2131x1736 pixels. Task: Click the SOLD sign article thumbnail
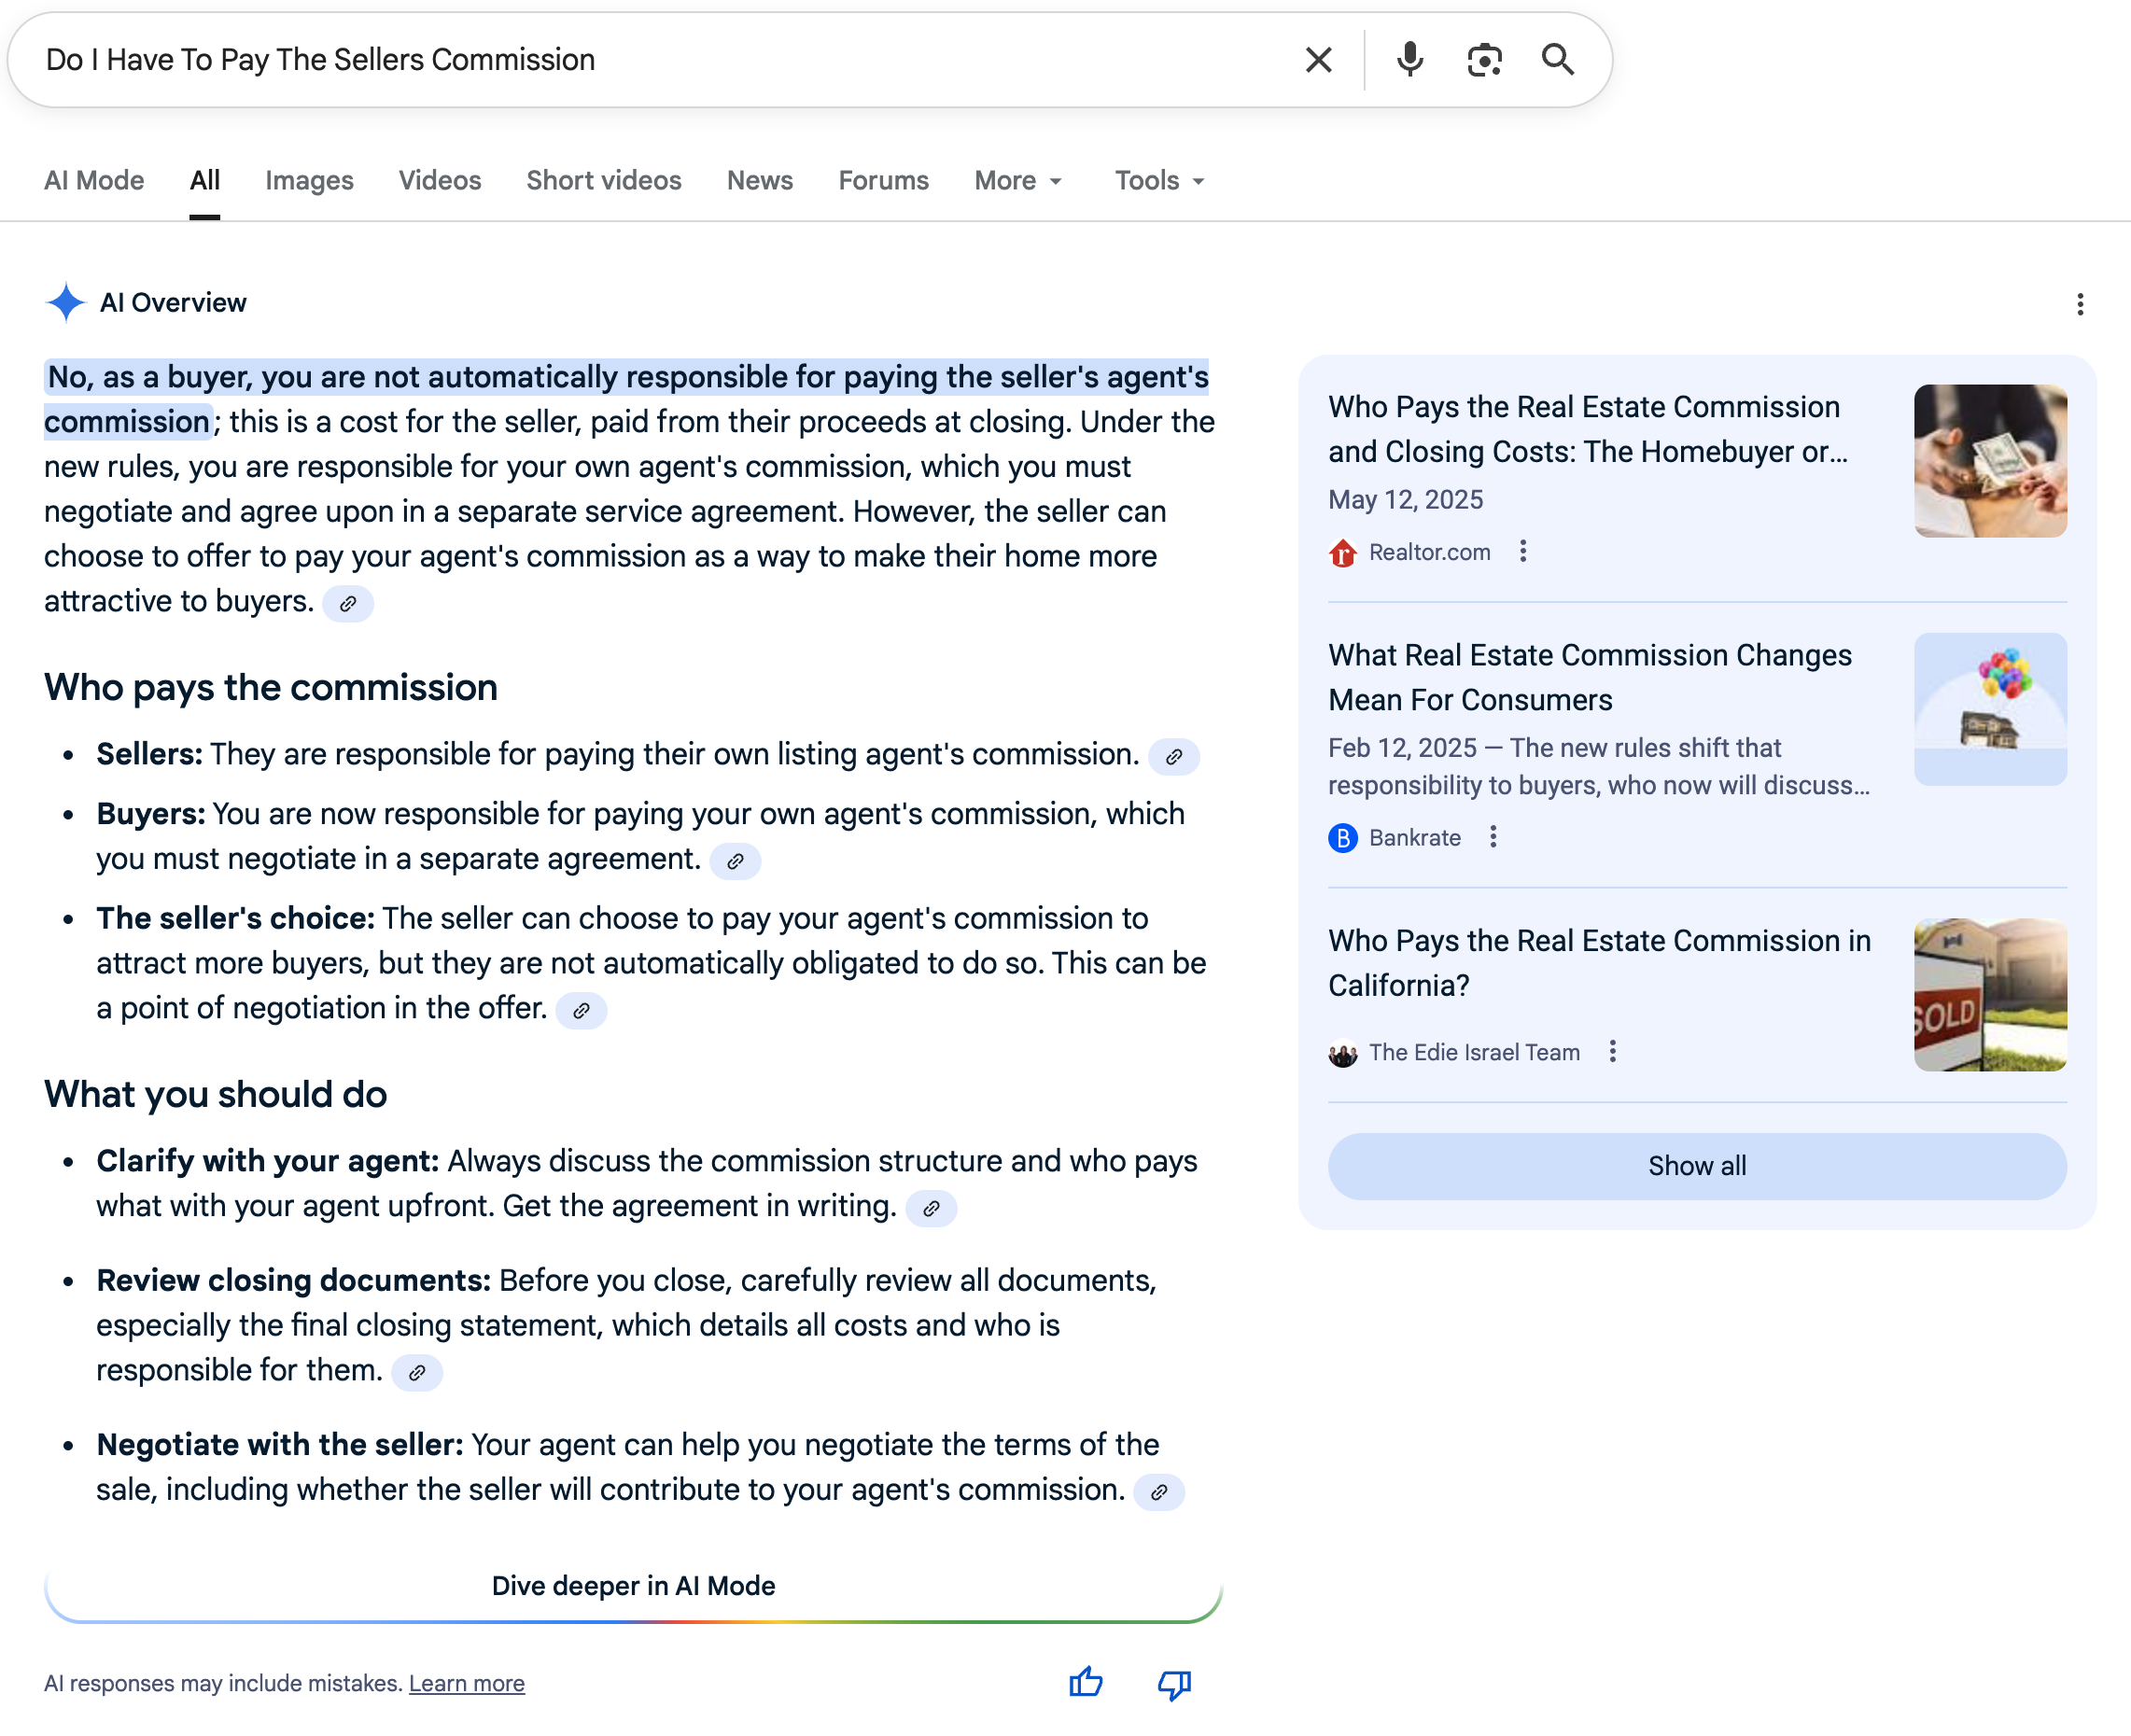pos(1989,993)
